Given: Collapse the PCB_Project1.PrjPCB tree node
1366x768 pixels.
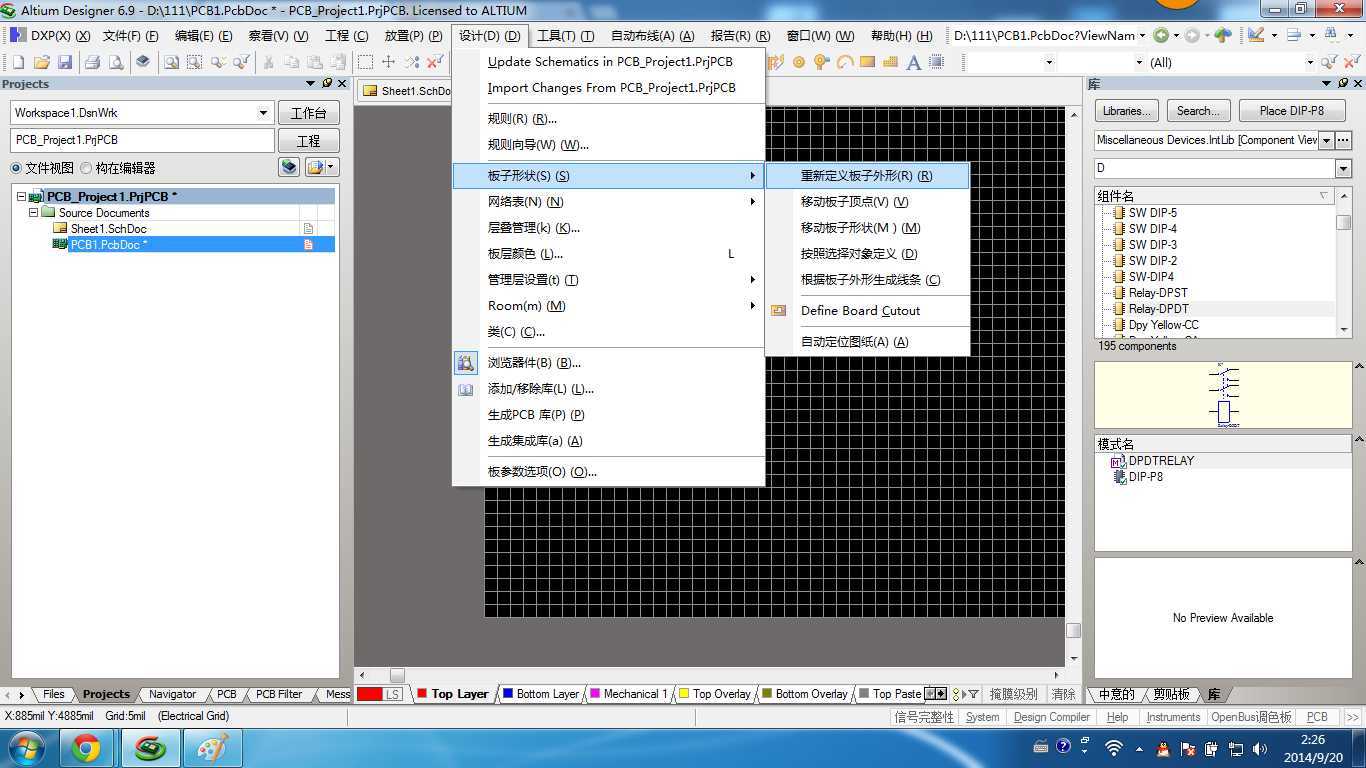Looking at the screenshot, I should [x=21, y=197].
